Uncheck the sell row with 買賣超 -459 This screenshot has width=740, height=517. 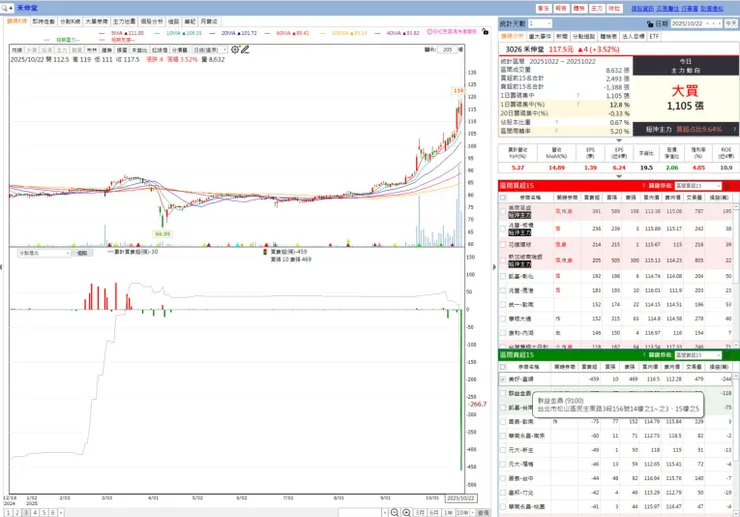[x=503, y=379]
